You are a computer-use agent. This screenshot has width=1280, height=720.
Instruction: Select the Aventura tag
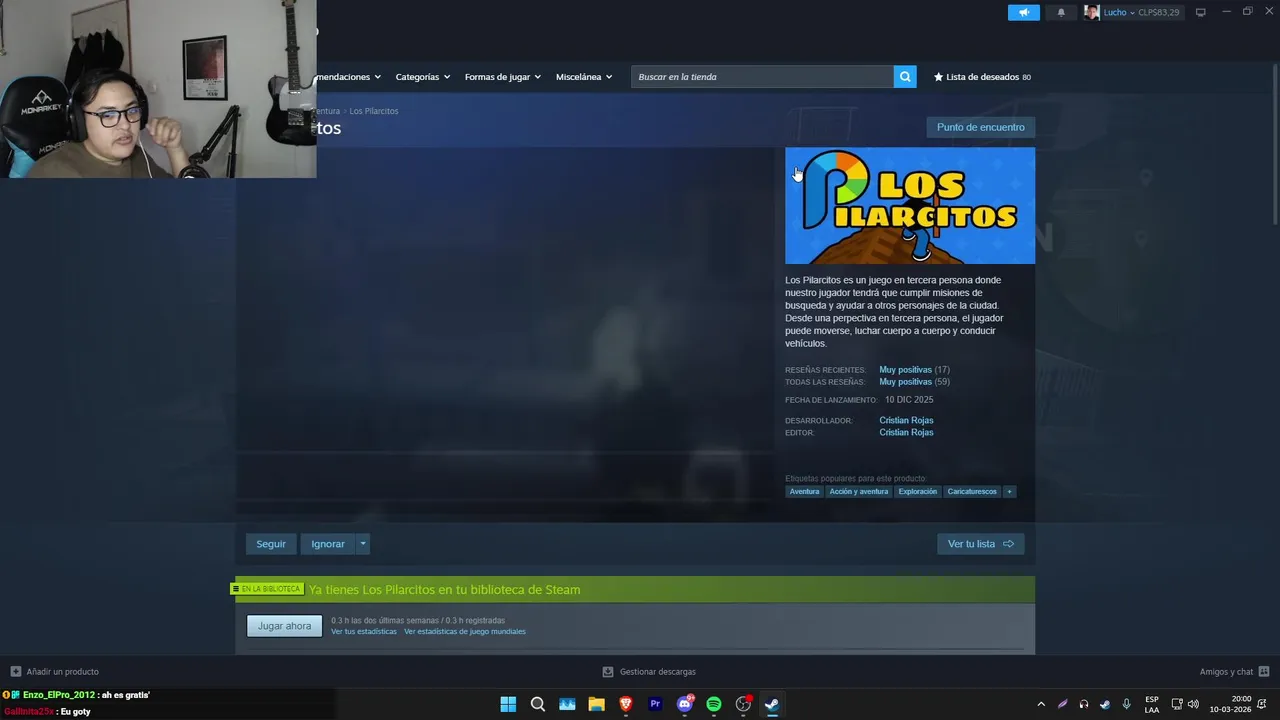point(804,492)
